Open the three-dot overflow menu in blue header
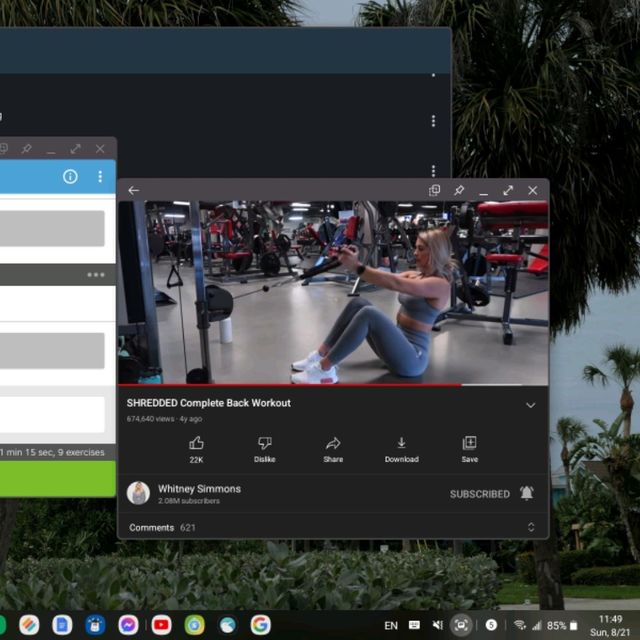The height and width of the screenshot is (640, 640). (100, 177)
